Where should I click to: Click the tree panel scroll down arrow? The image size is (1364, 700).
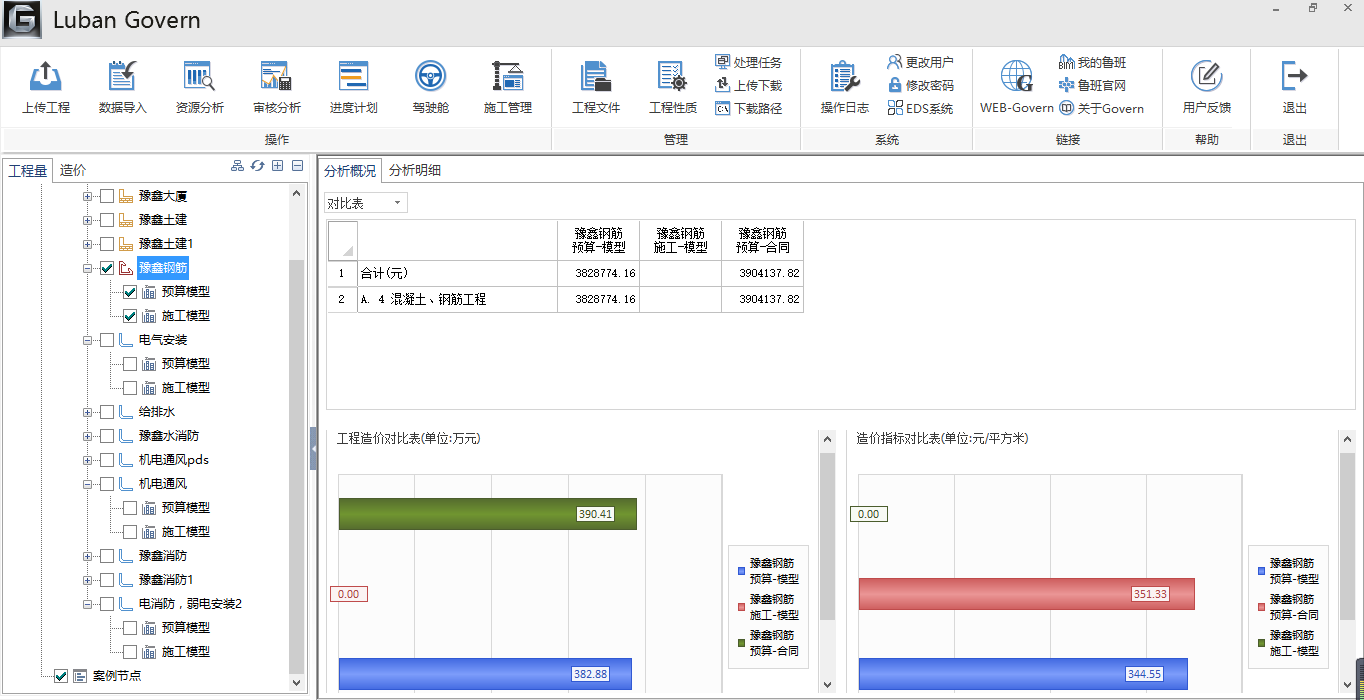click(x=296, y=683)
